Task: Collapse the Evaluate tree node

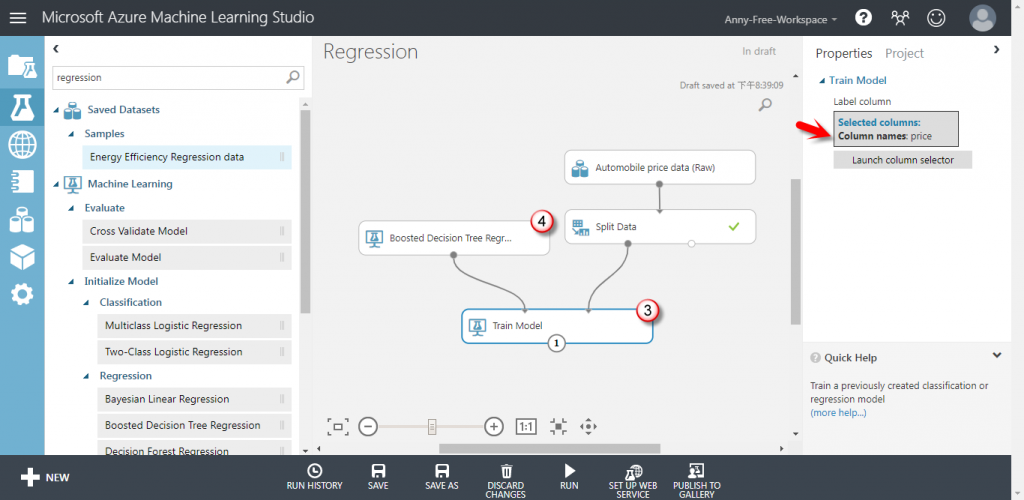Action: (72, 208)
